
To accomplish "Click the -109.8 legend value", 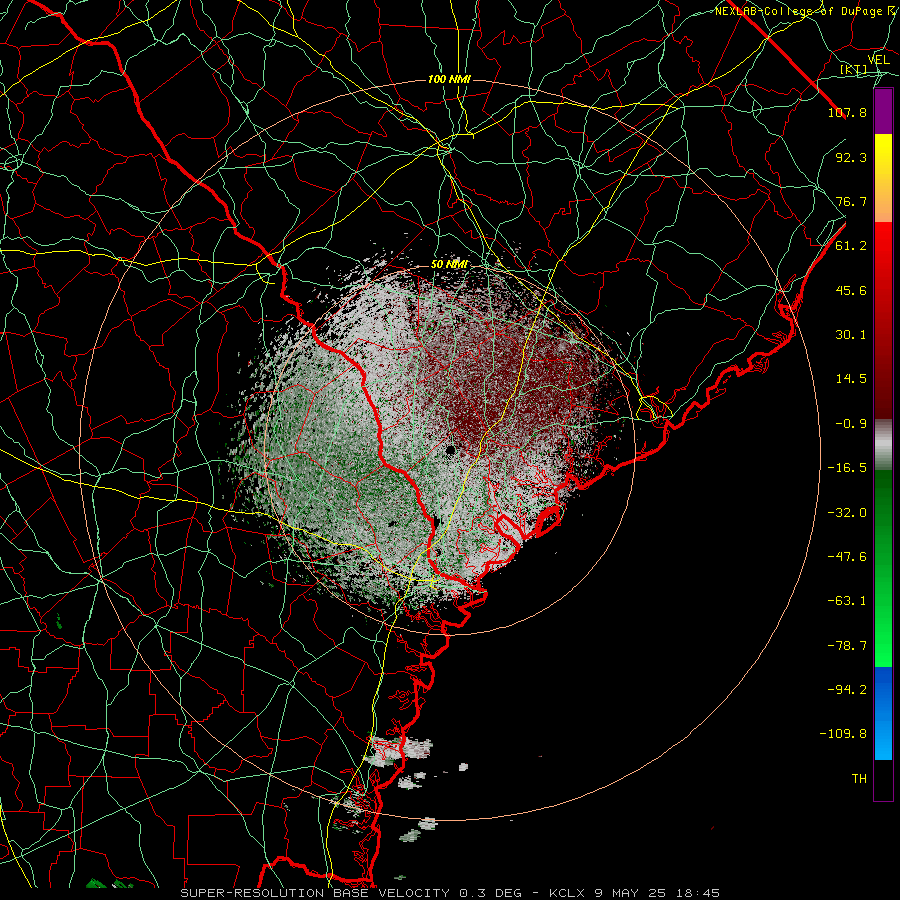I will click(x=843, y=734).
